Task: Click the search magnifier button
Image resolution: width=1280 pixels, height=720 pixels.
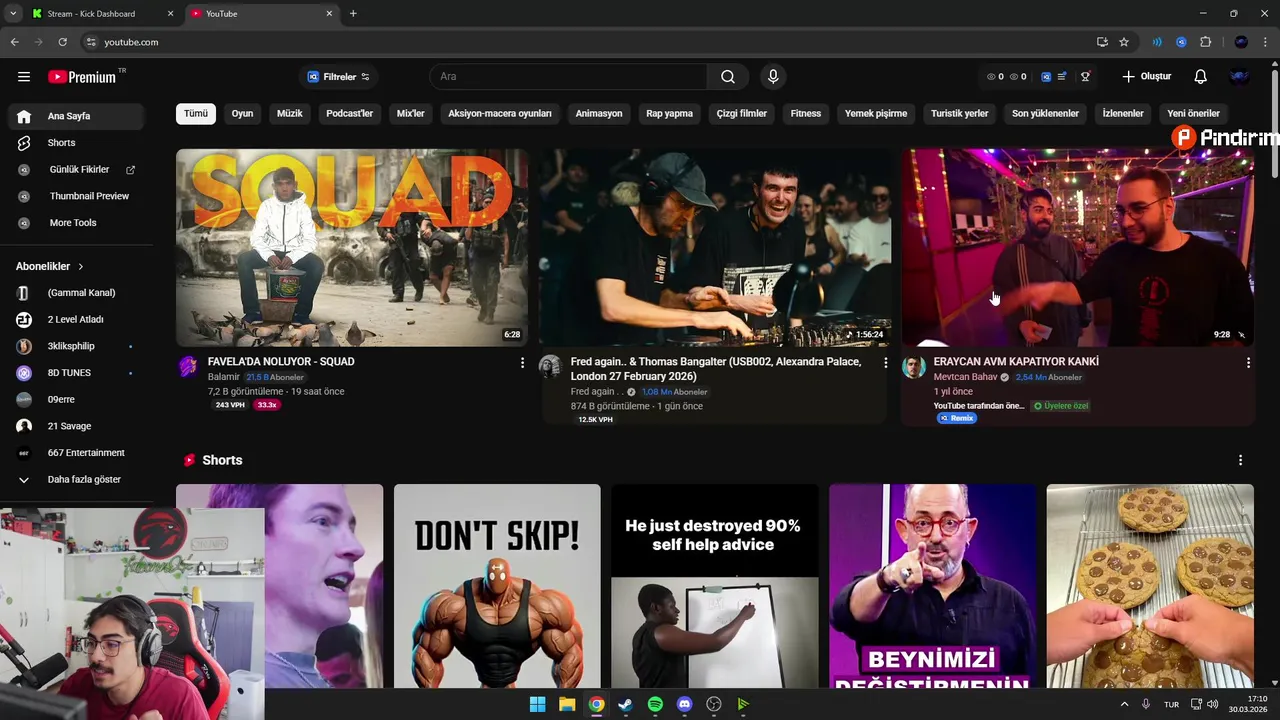Action: click(x=728, y=77)
